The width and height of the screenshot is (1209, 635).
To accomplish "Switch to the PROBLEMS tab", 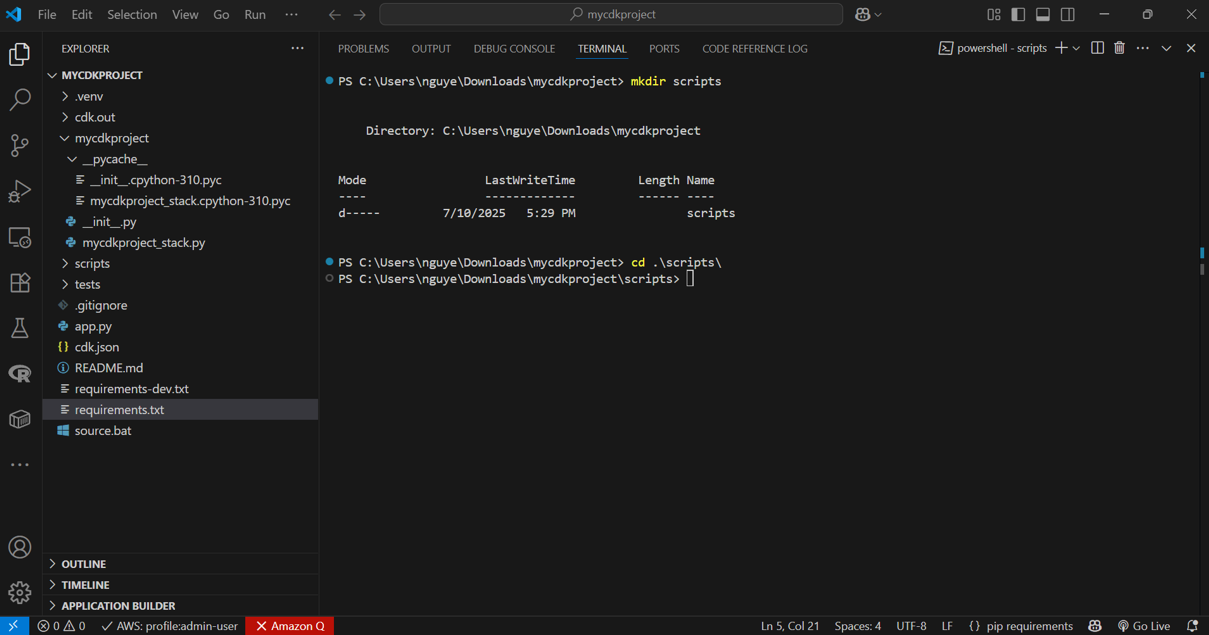I will (x=363, y=48).
